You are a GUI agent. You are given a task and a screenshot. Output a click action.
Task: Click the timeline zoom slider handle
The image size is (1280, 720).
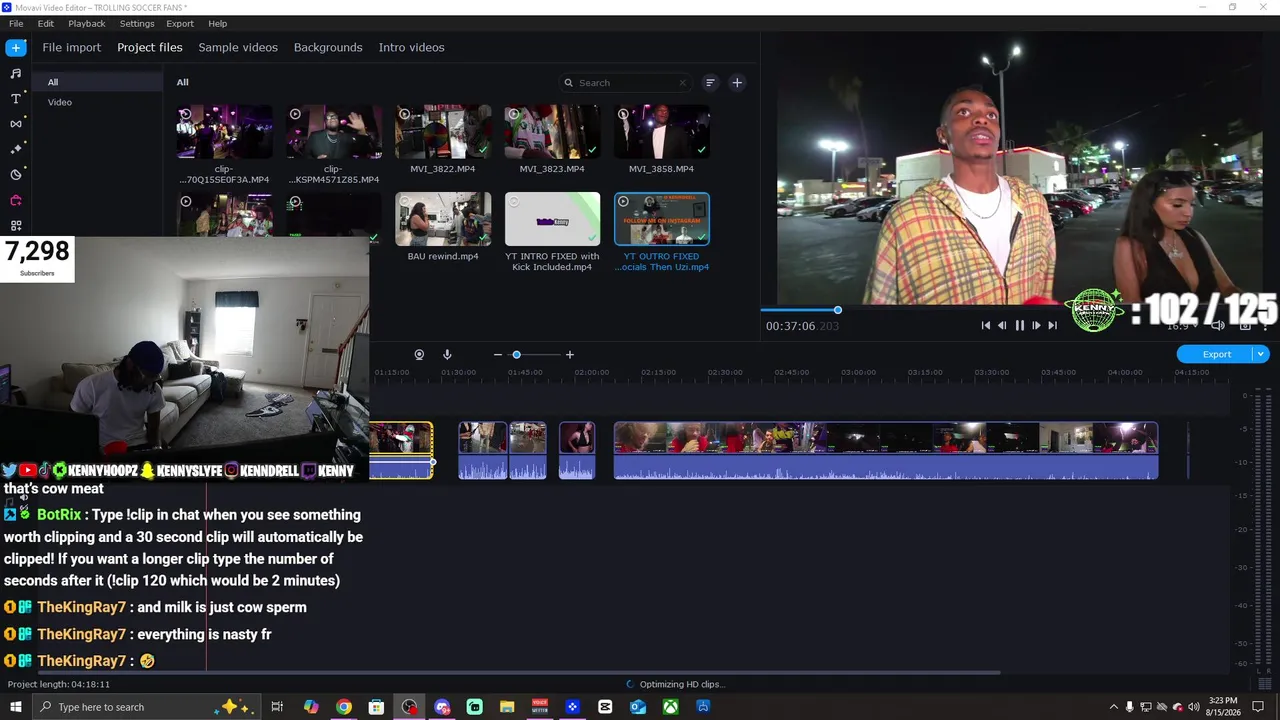(x=517, y=355)
